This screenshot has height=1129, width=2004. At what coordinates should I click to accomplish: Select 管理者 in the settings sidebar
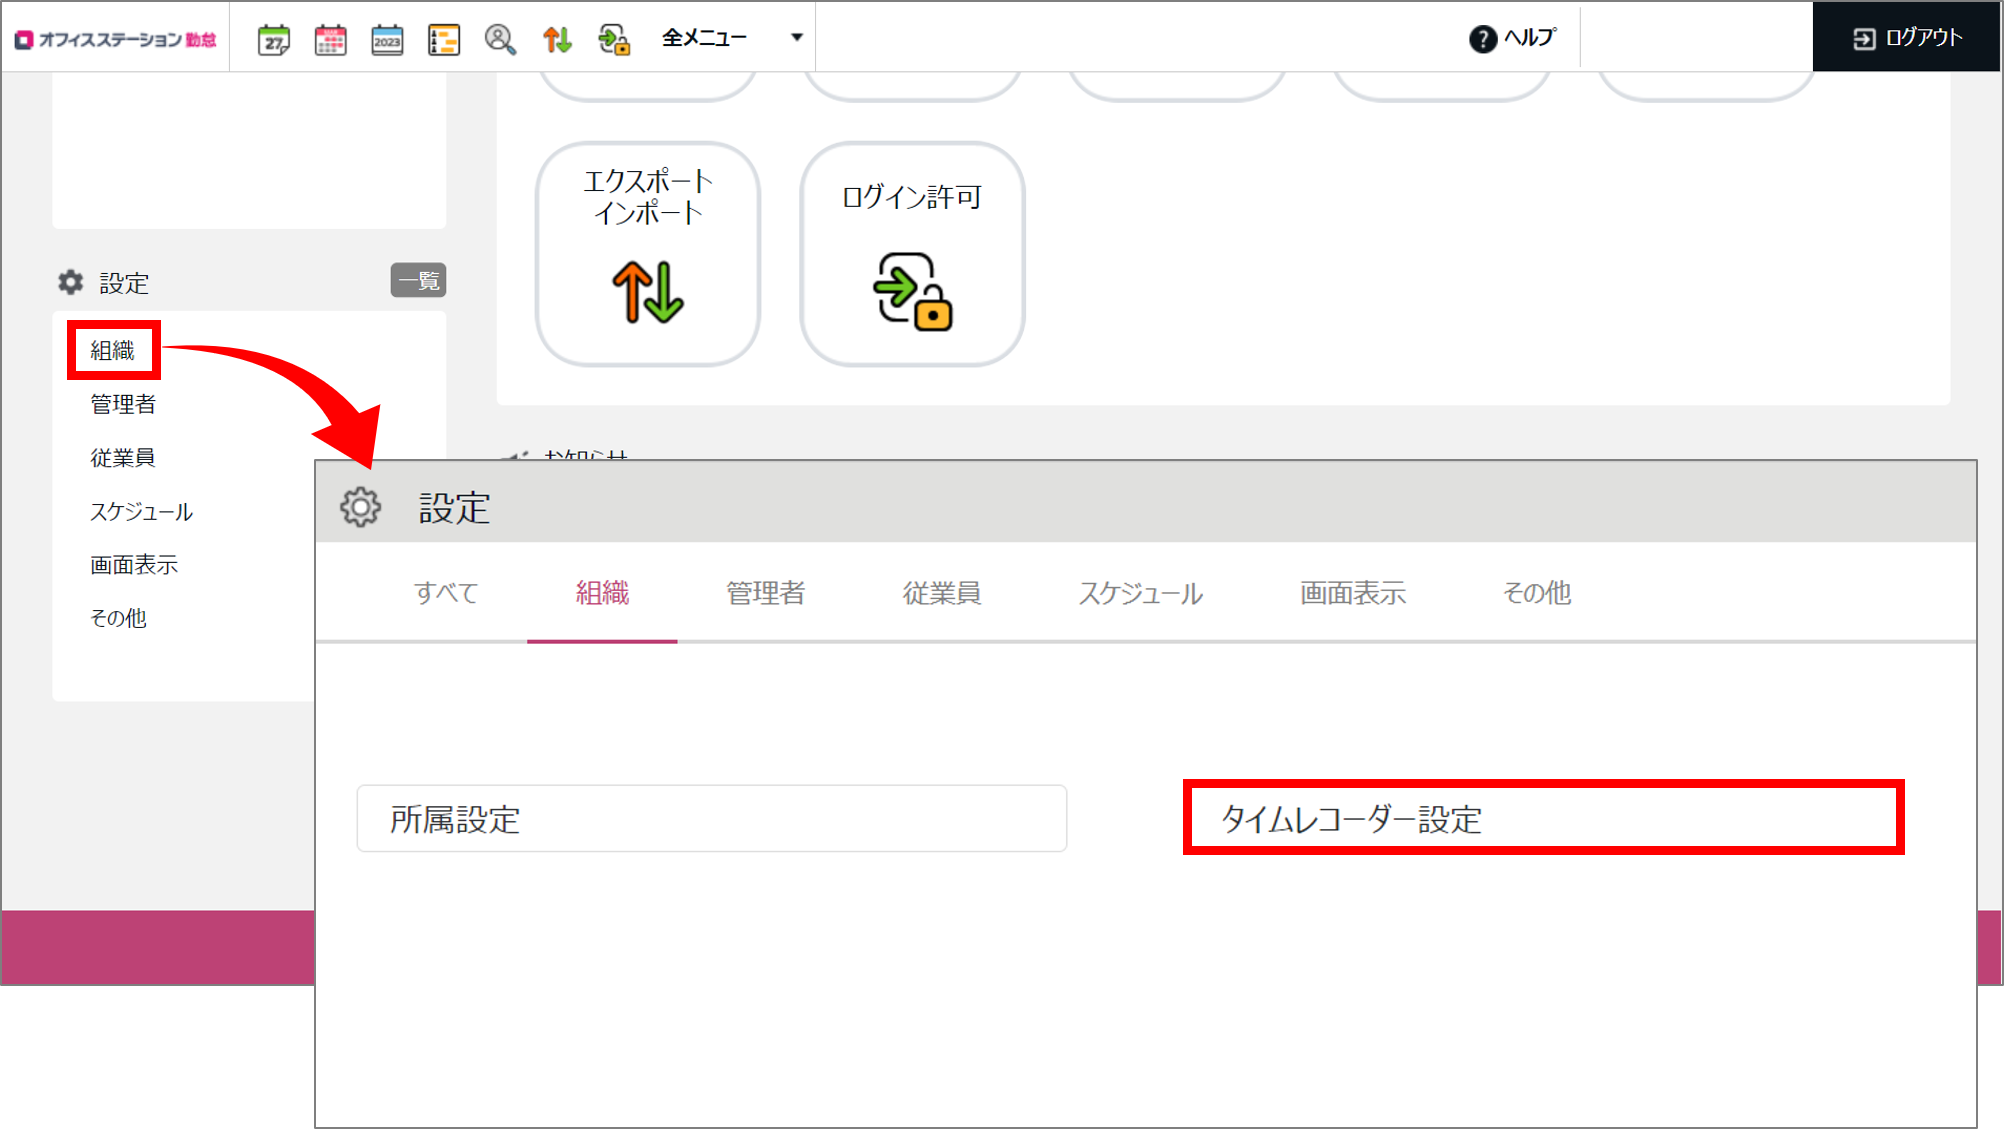(123, 404)
